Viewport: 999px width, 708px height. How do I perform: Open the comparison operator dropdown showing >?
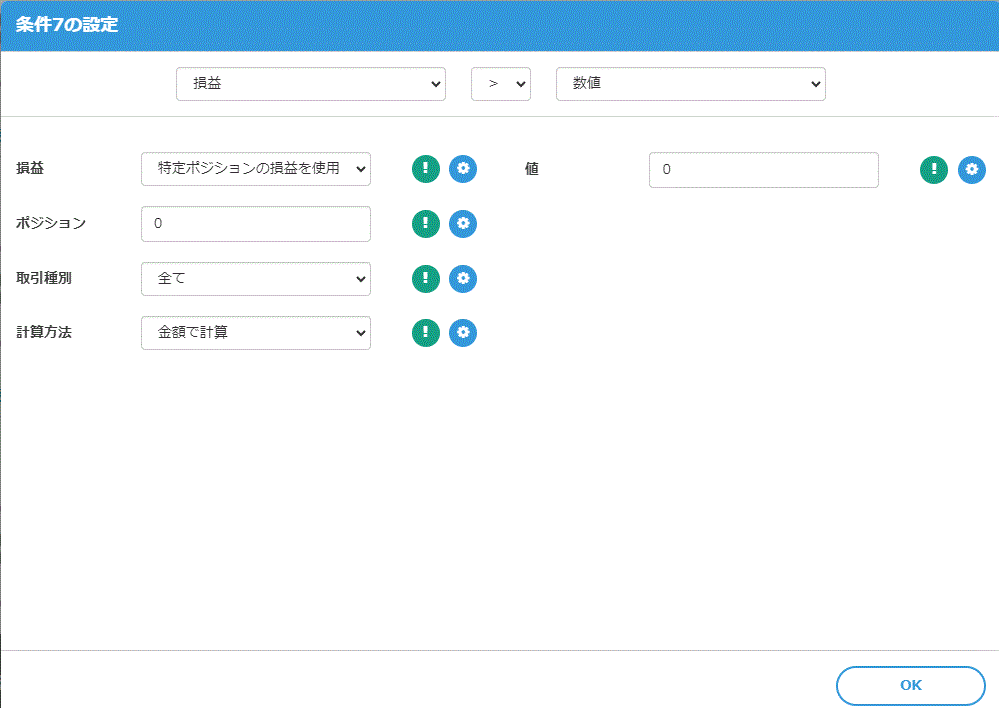(x=500, y=84)
